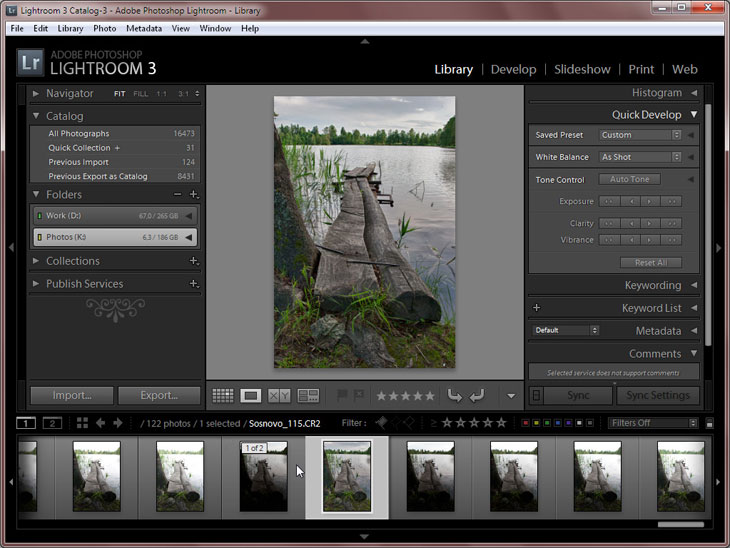Viewport: 730px width, 548px height.
Task: Toggle the Sync auto-sync switch
Action: 536,395
